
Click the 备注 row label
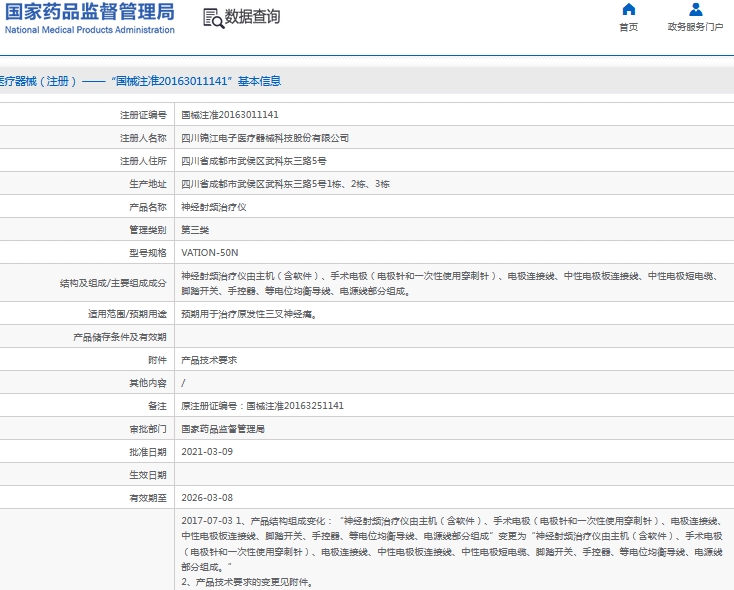coord(157,406)
